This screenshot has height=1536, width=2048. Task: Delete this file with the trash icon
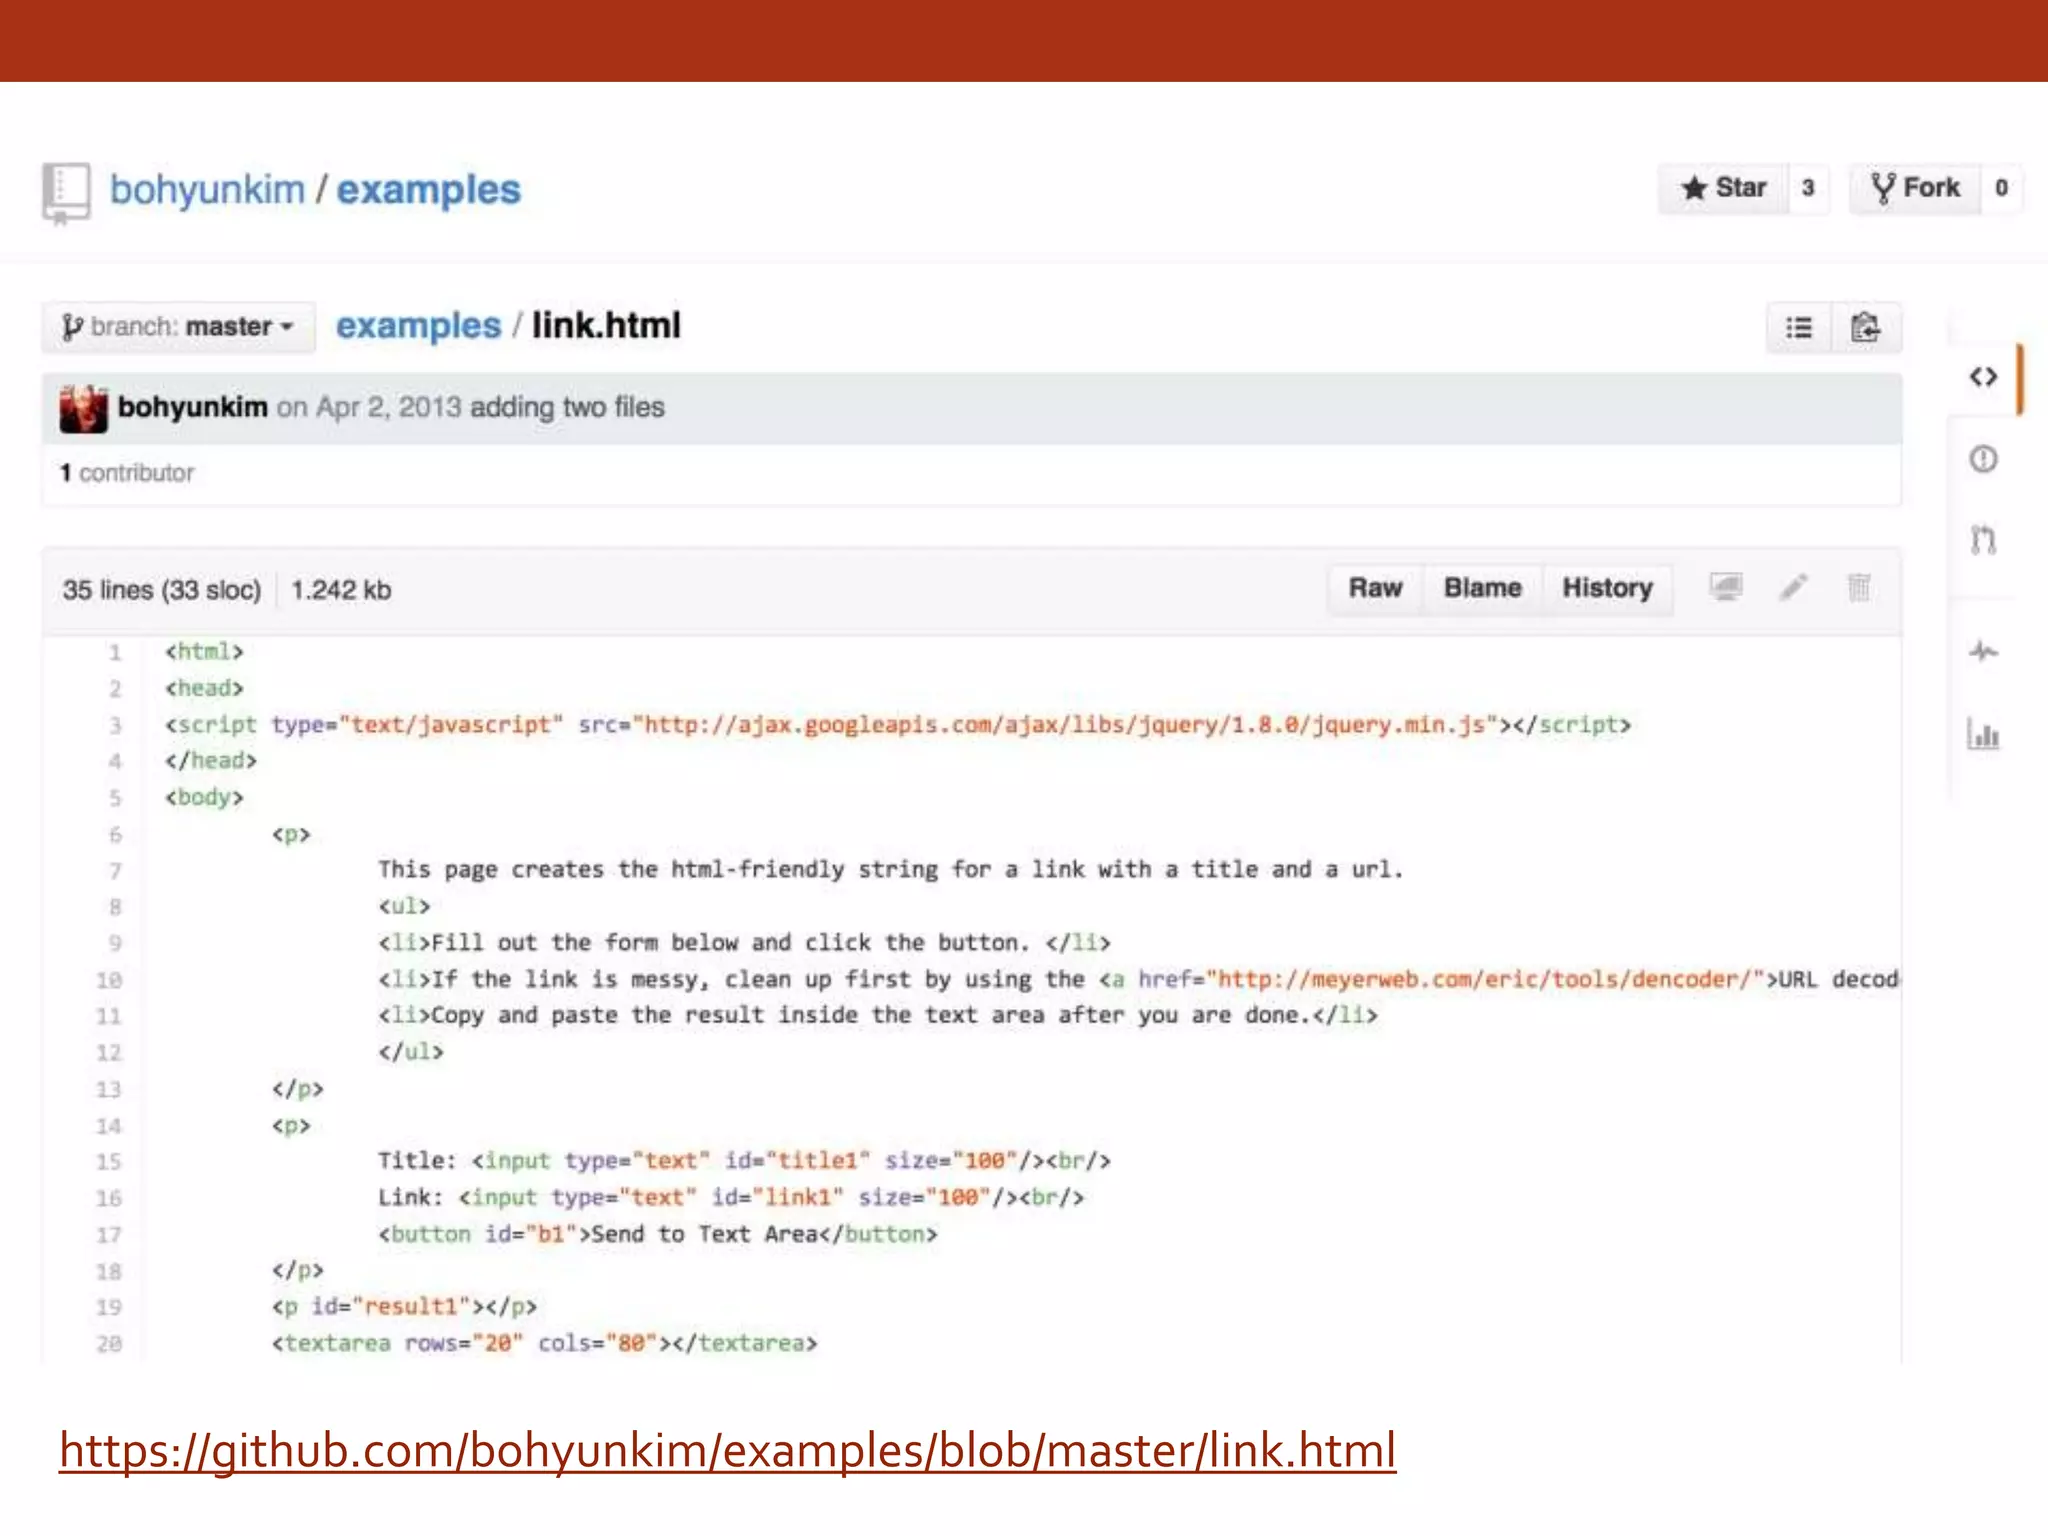click(x=1859, y=587)
